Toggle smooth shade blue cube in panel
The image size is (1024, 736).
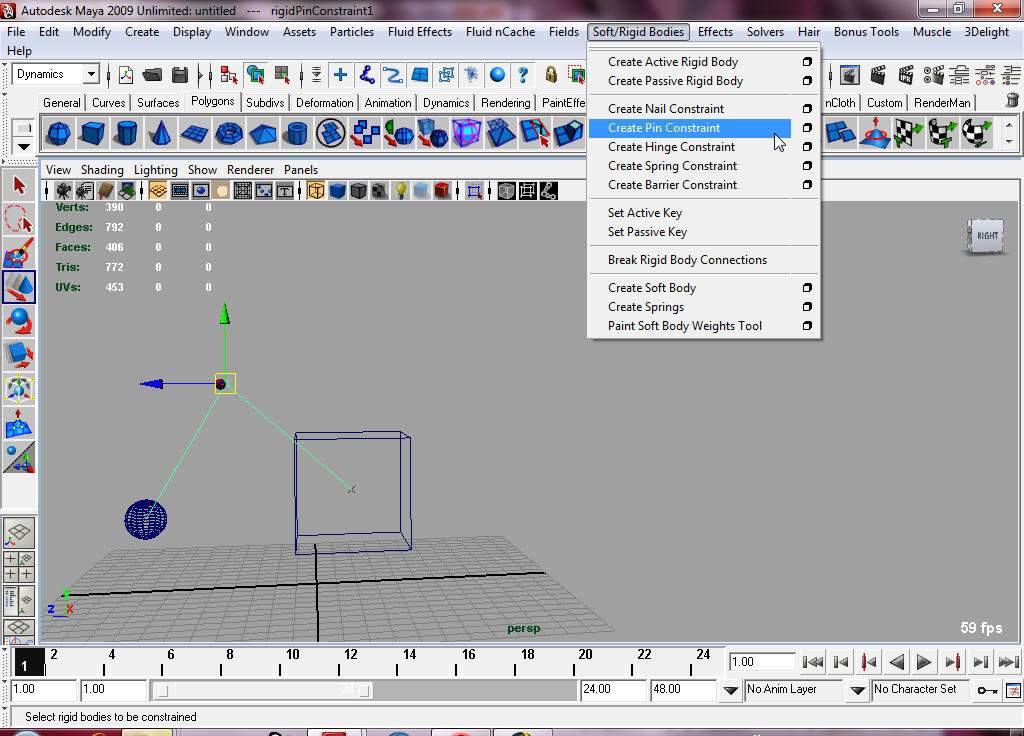pos(337,191)
